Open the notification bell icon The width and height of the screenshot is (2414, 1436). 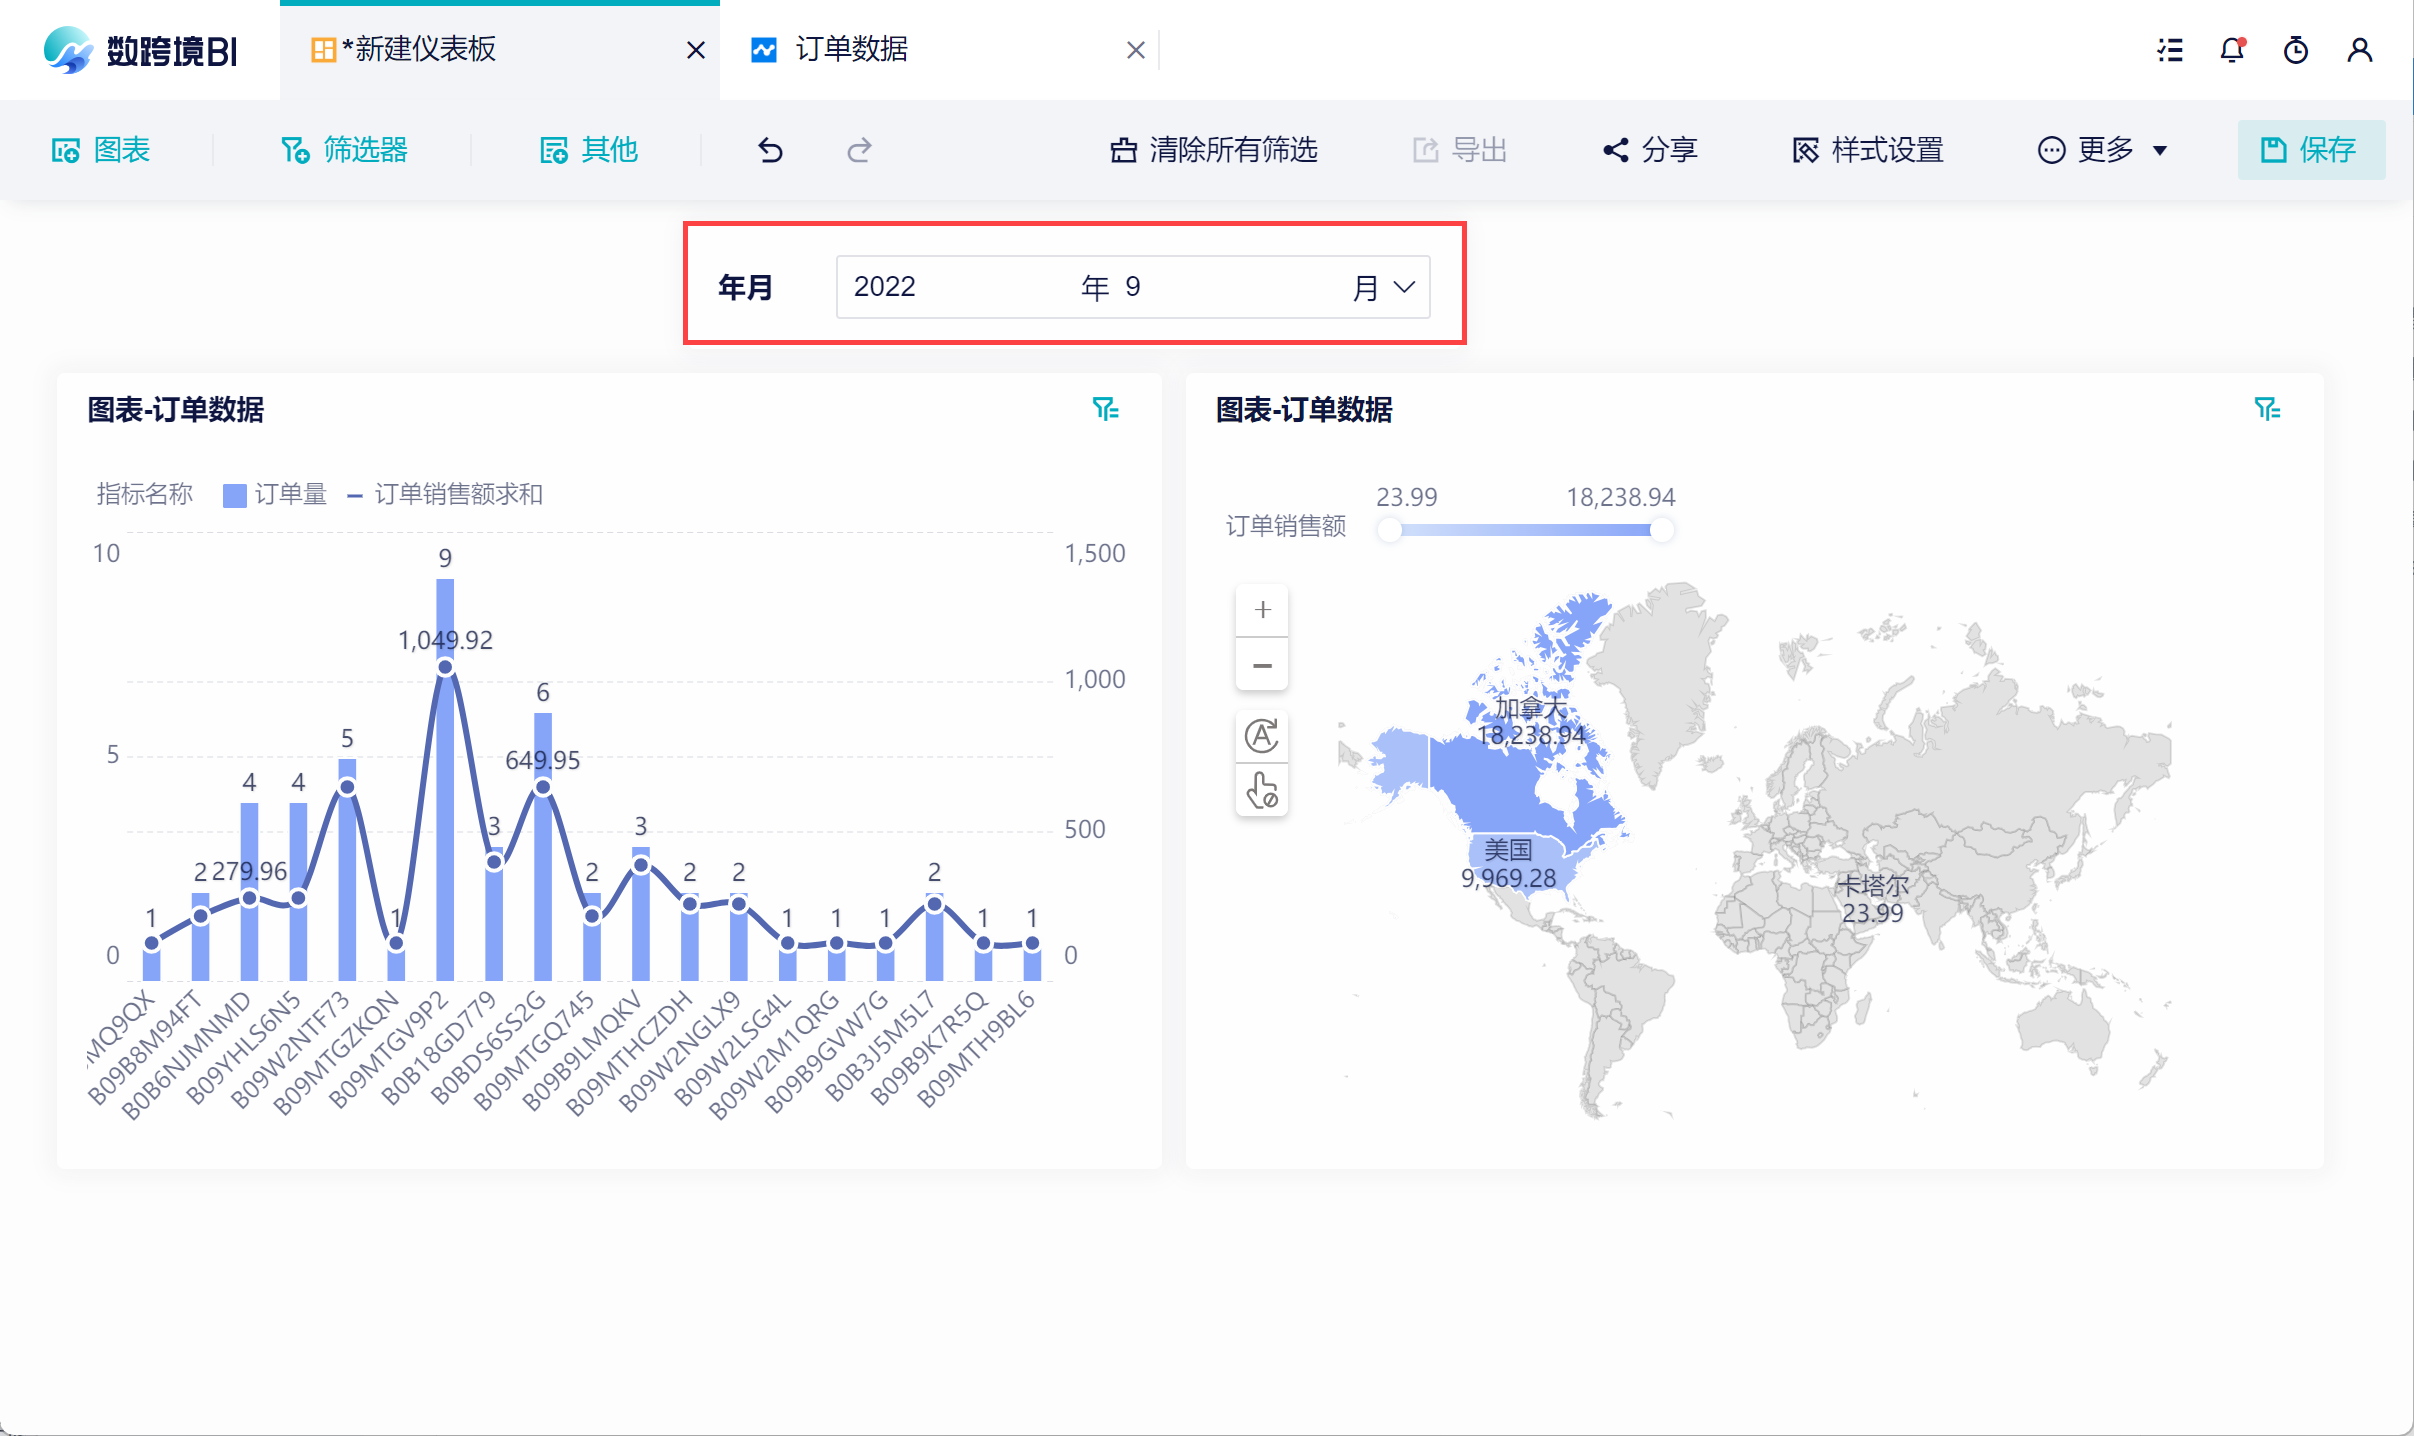point(2232,50)
